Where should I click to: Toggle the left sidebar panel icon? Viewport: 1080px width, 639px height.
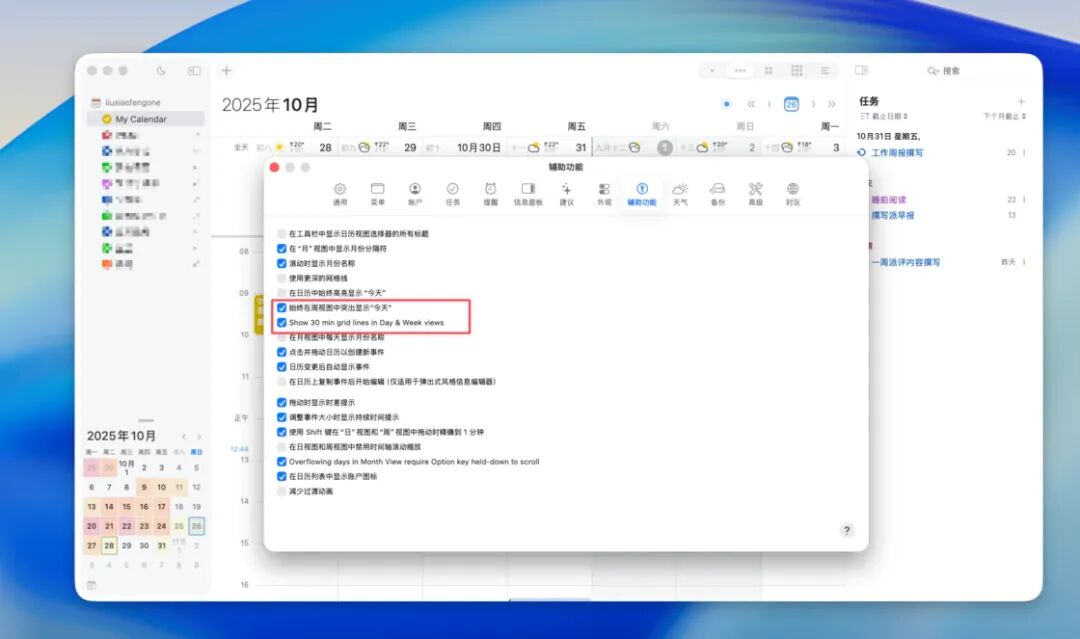coord(194,70)
